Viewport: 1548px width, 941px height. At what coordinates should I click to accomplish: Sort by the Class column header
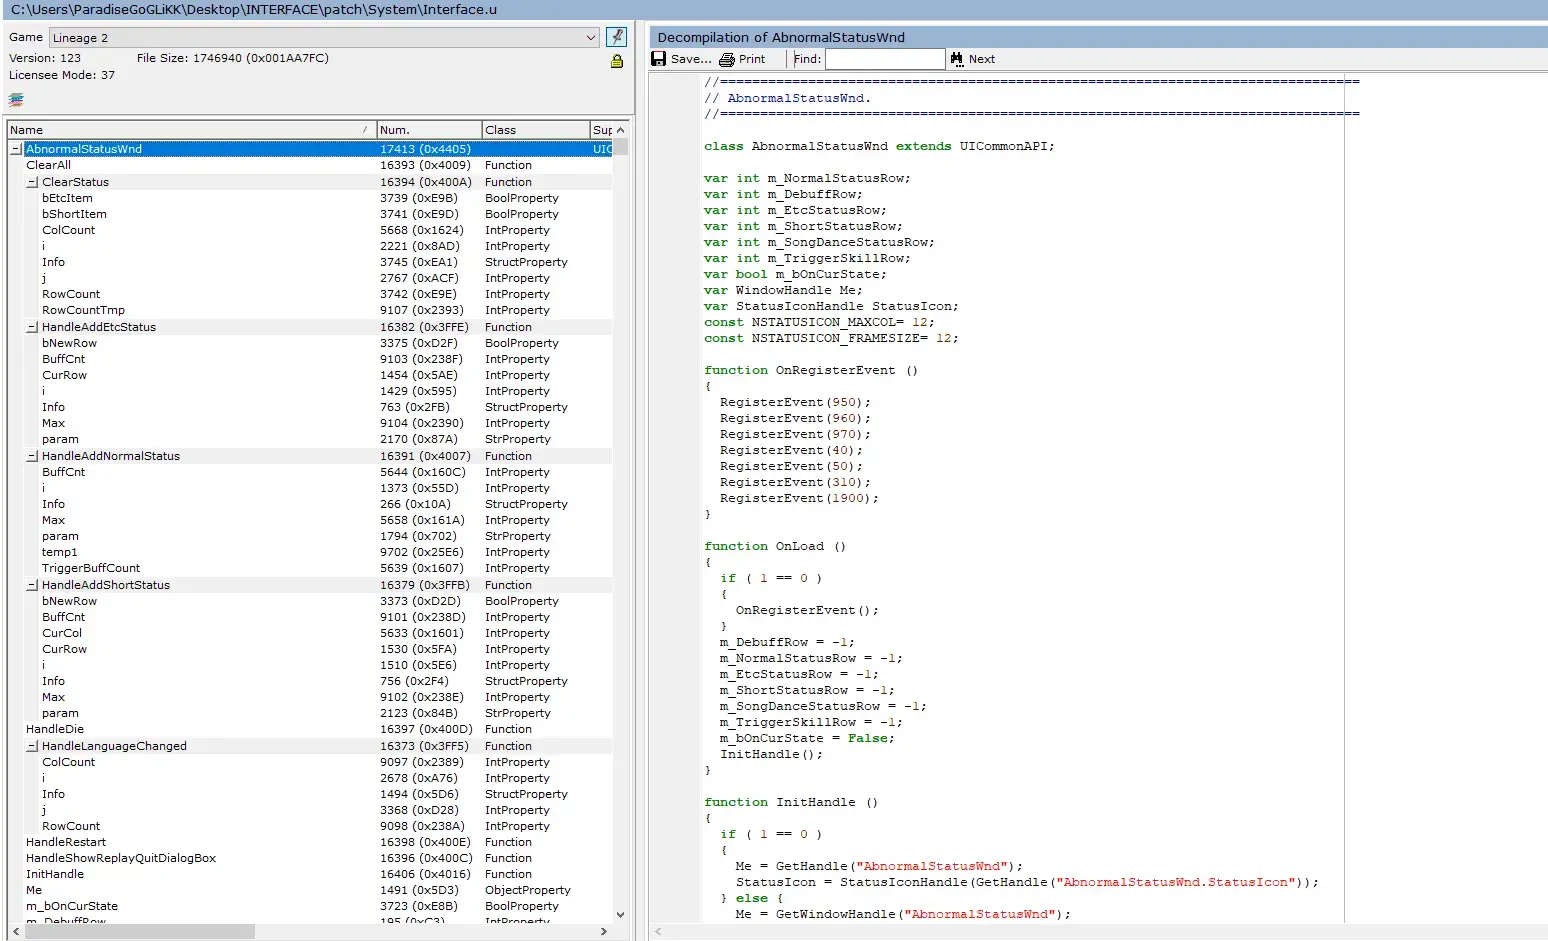point(535,130)
